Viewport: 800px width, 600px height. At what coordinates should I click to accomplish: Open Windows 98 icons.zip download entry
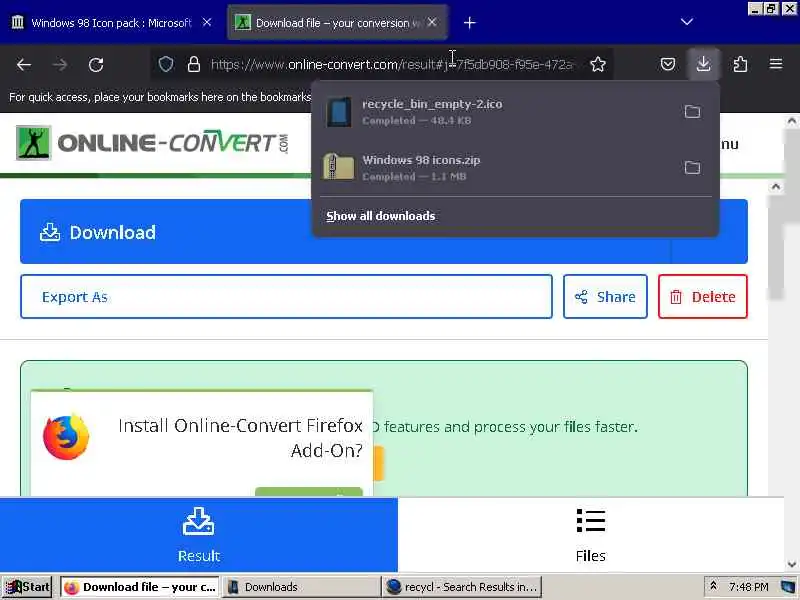(x=497, y=167)
